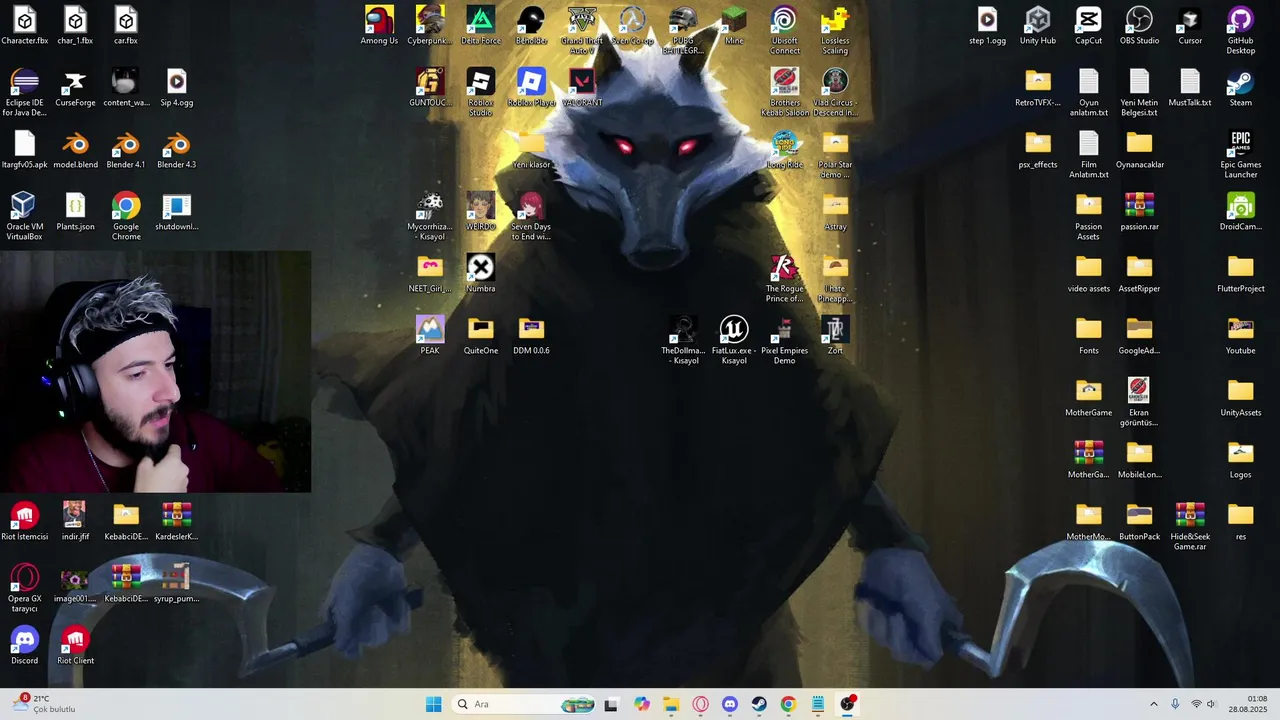Image resolution: width=1280 pixels, height=720 pixels.
Task: Click the GUNTOUCH game icon
Action: 430,88
